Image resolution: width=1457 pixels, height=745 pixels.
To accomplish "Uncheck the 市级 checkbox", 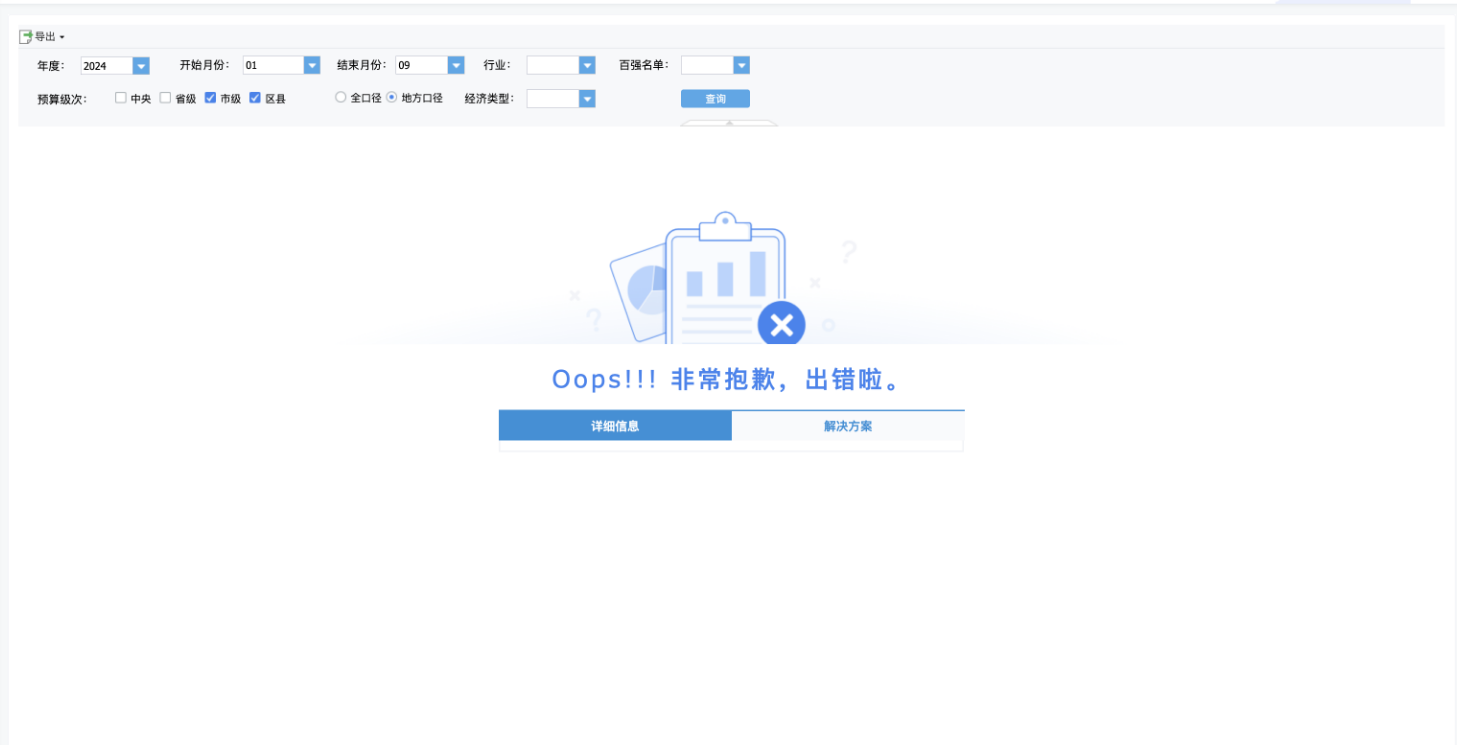I will 210,98.
